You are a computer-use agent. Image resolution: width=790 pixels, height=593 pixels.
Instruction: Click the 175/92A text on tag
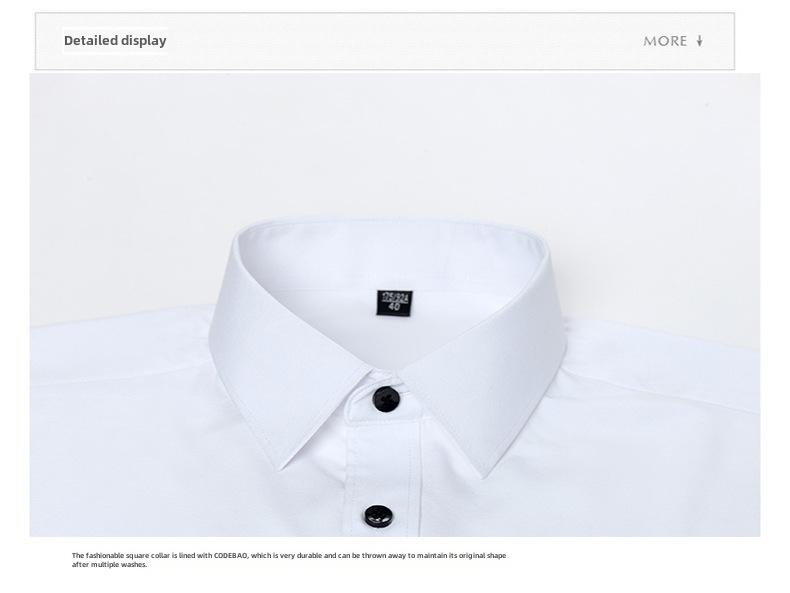click(396, 297)
